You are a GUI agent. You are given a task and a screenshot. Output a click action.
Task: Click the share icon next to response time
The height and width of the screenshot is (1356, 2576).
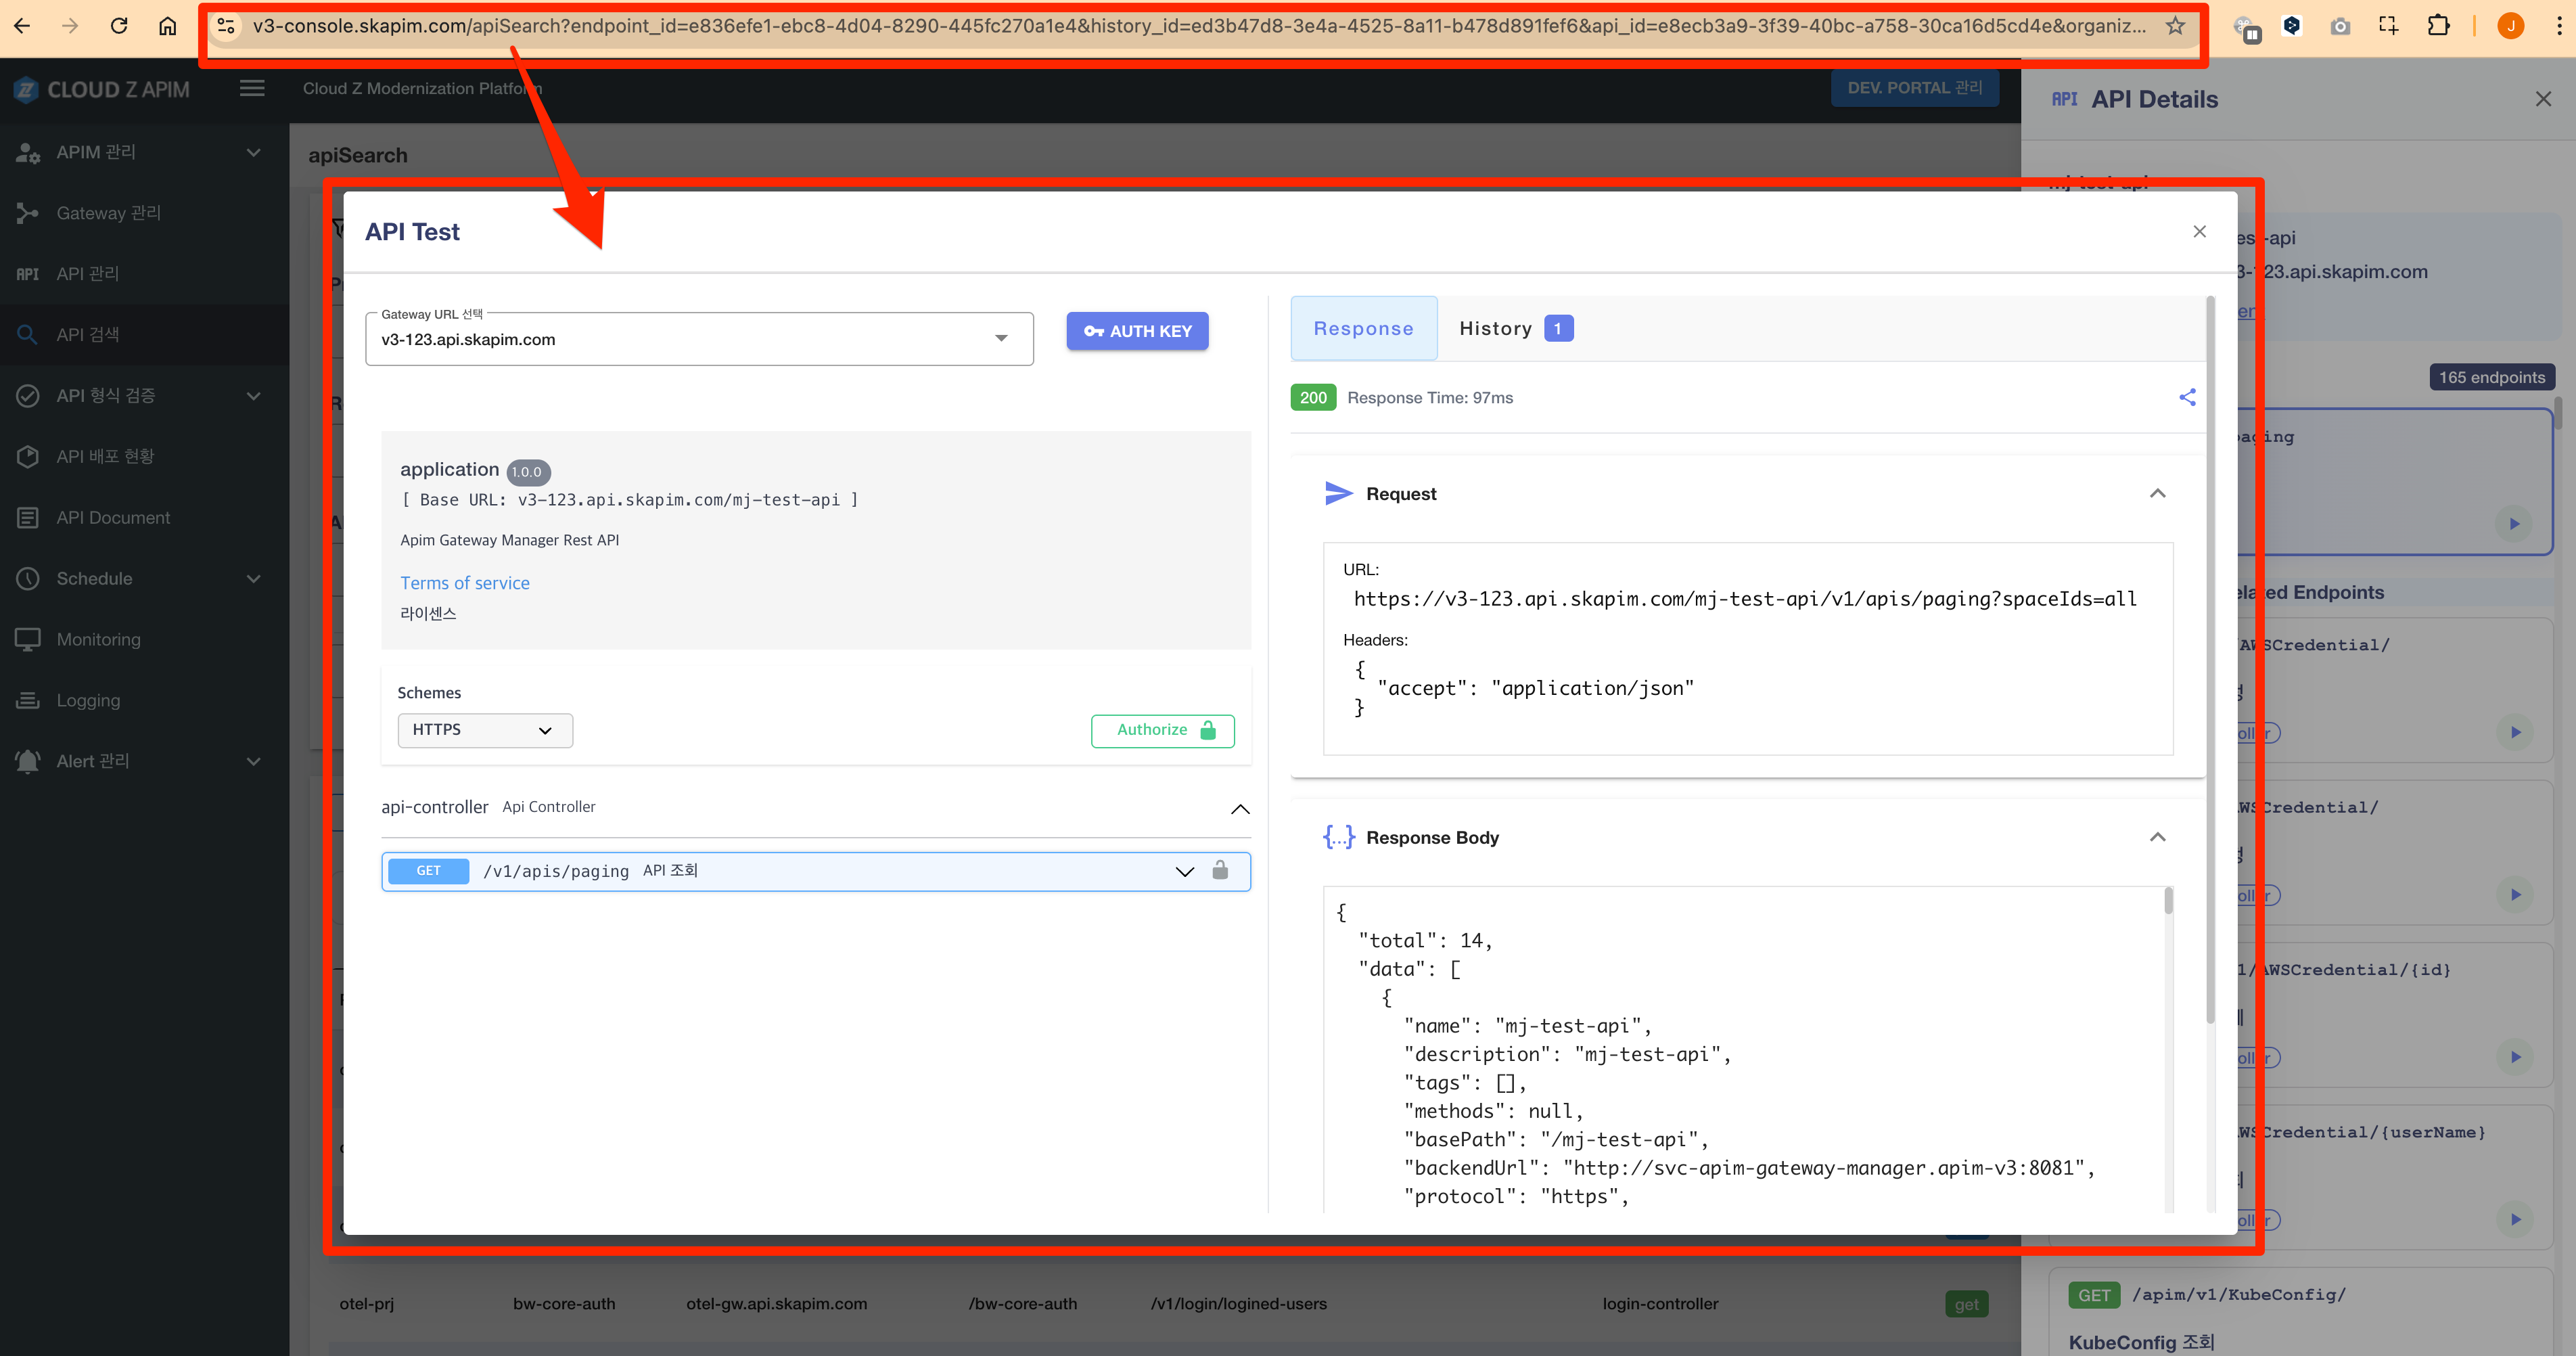(2187, 397)
